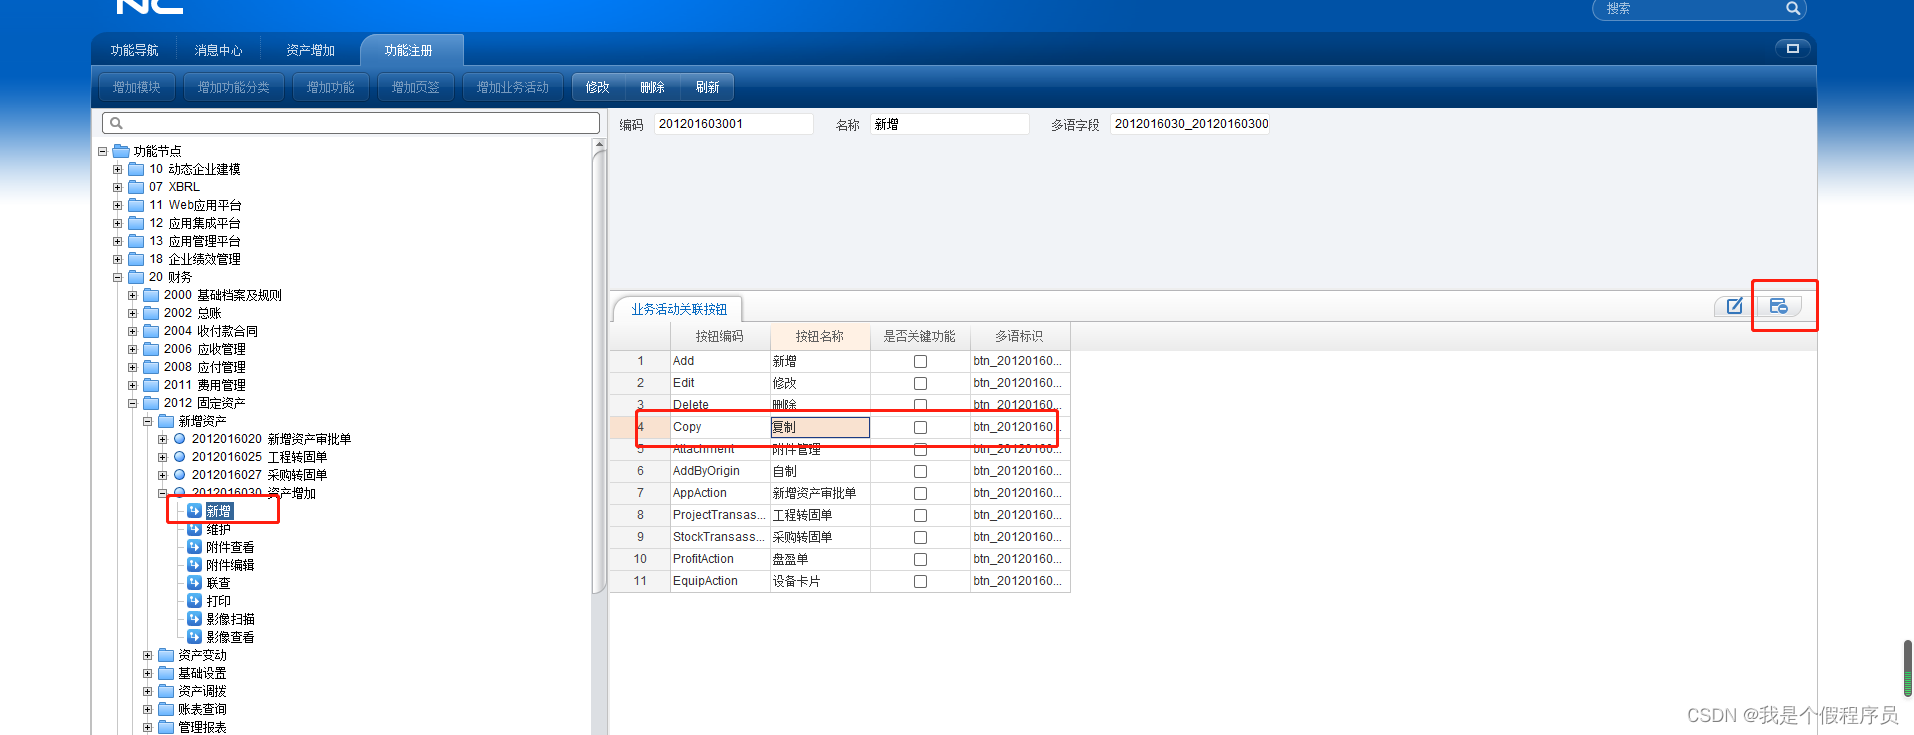Click the delete-row icon above the button table
The height and width of the screenshot is (735, 1914).
point(1778,306)
